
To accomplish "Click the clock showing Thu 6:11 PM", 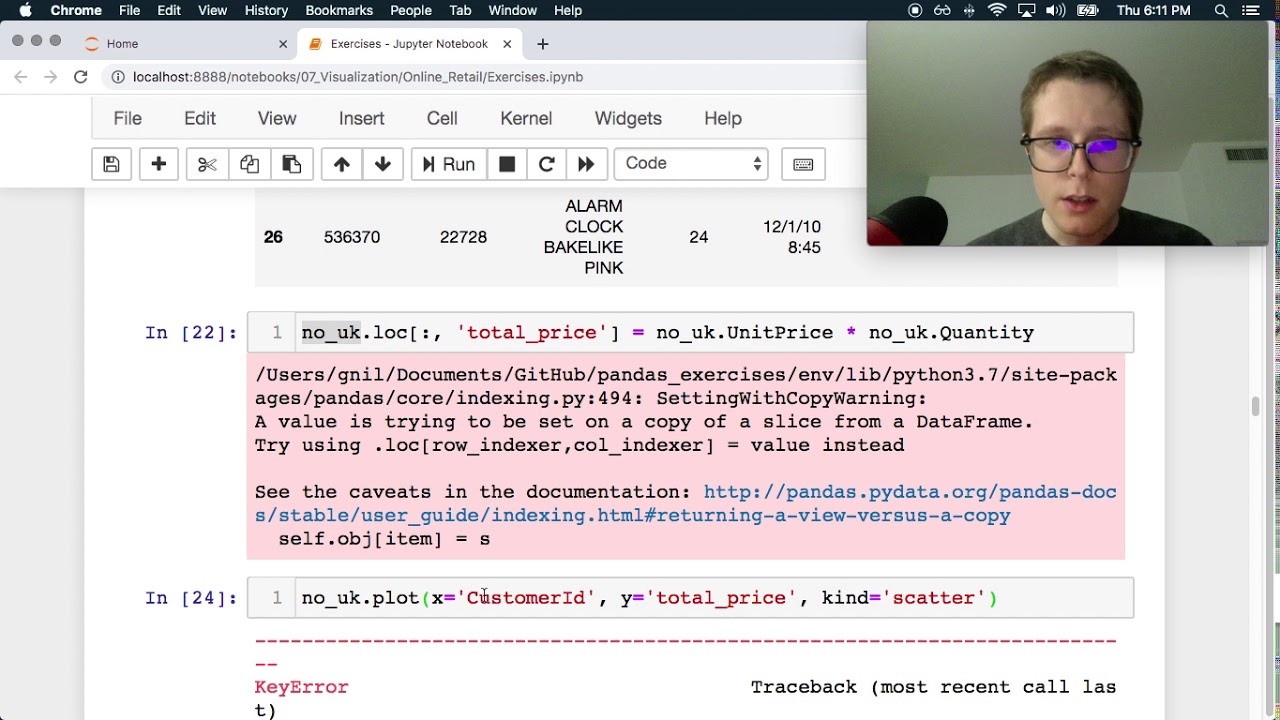I will click(x=1153, y=10).
